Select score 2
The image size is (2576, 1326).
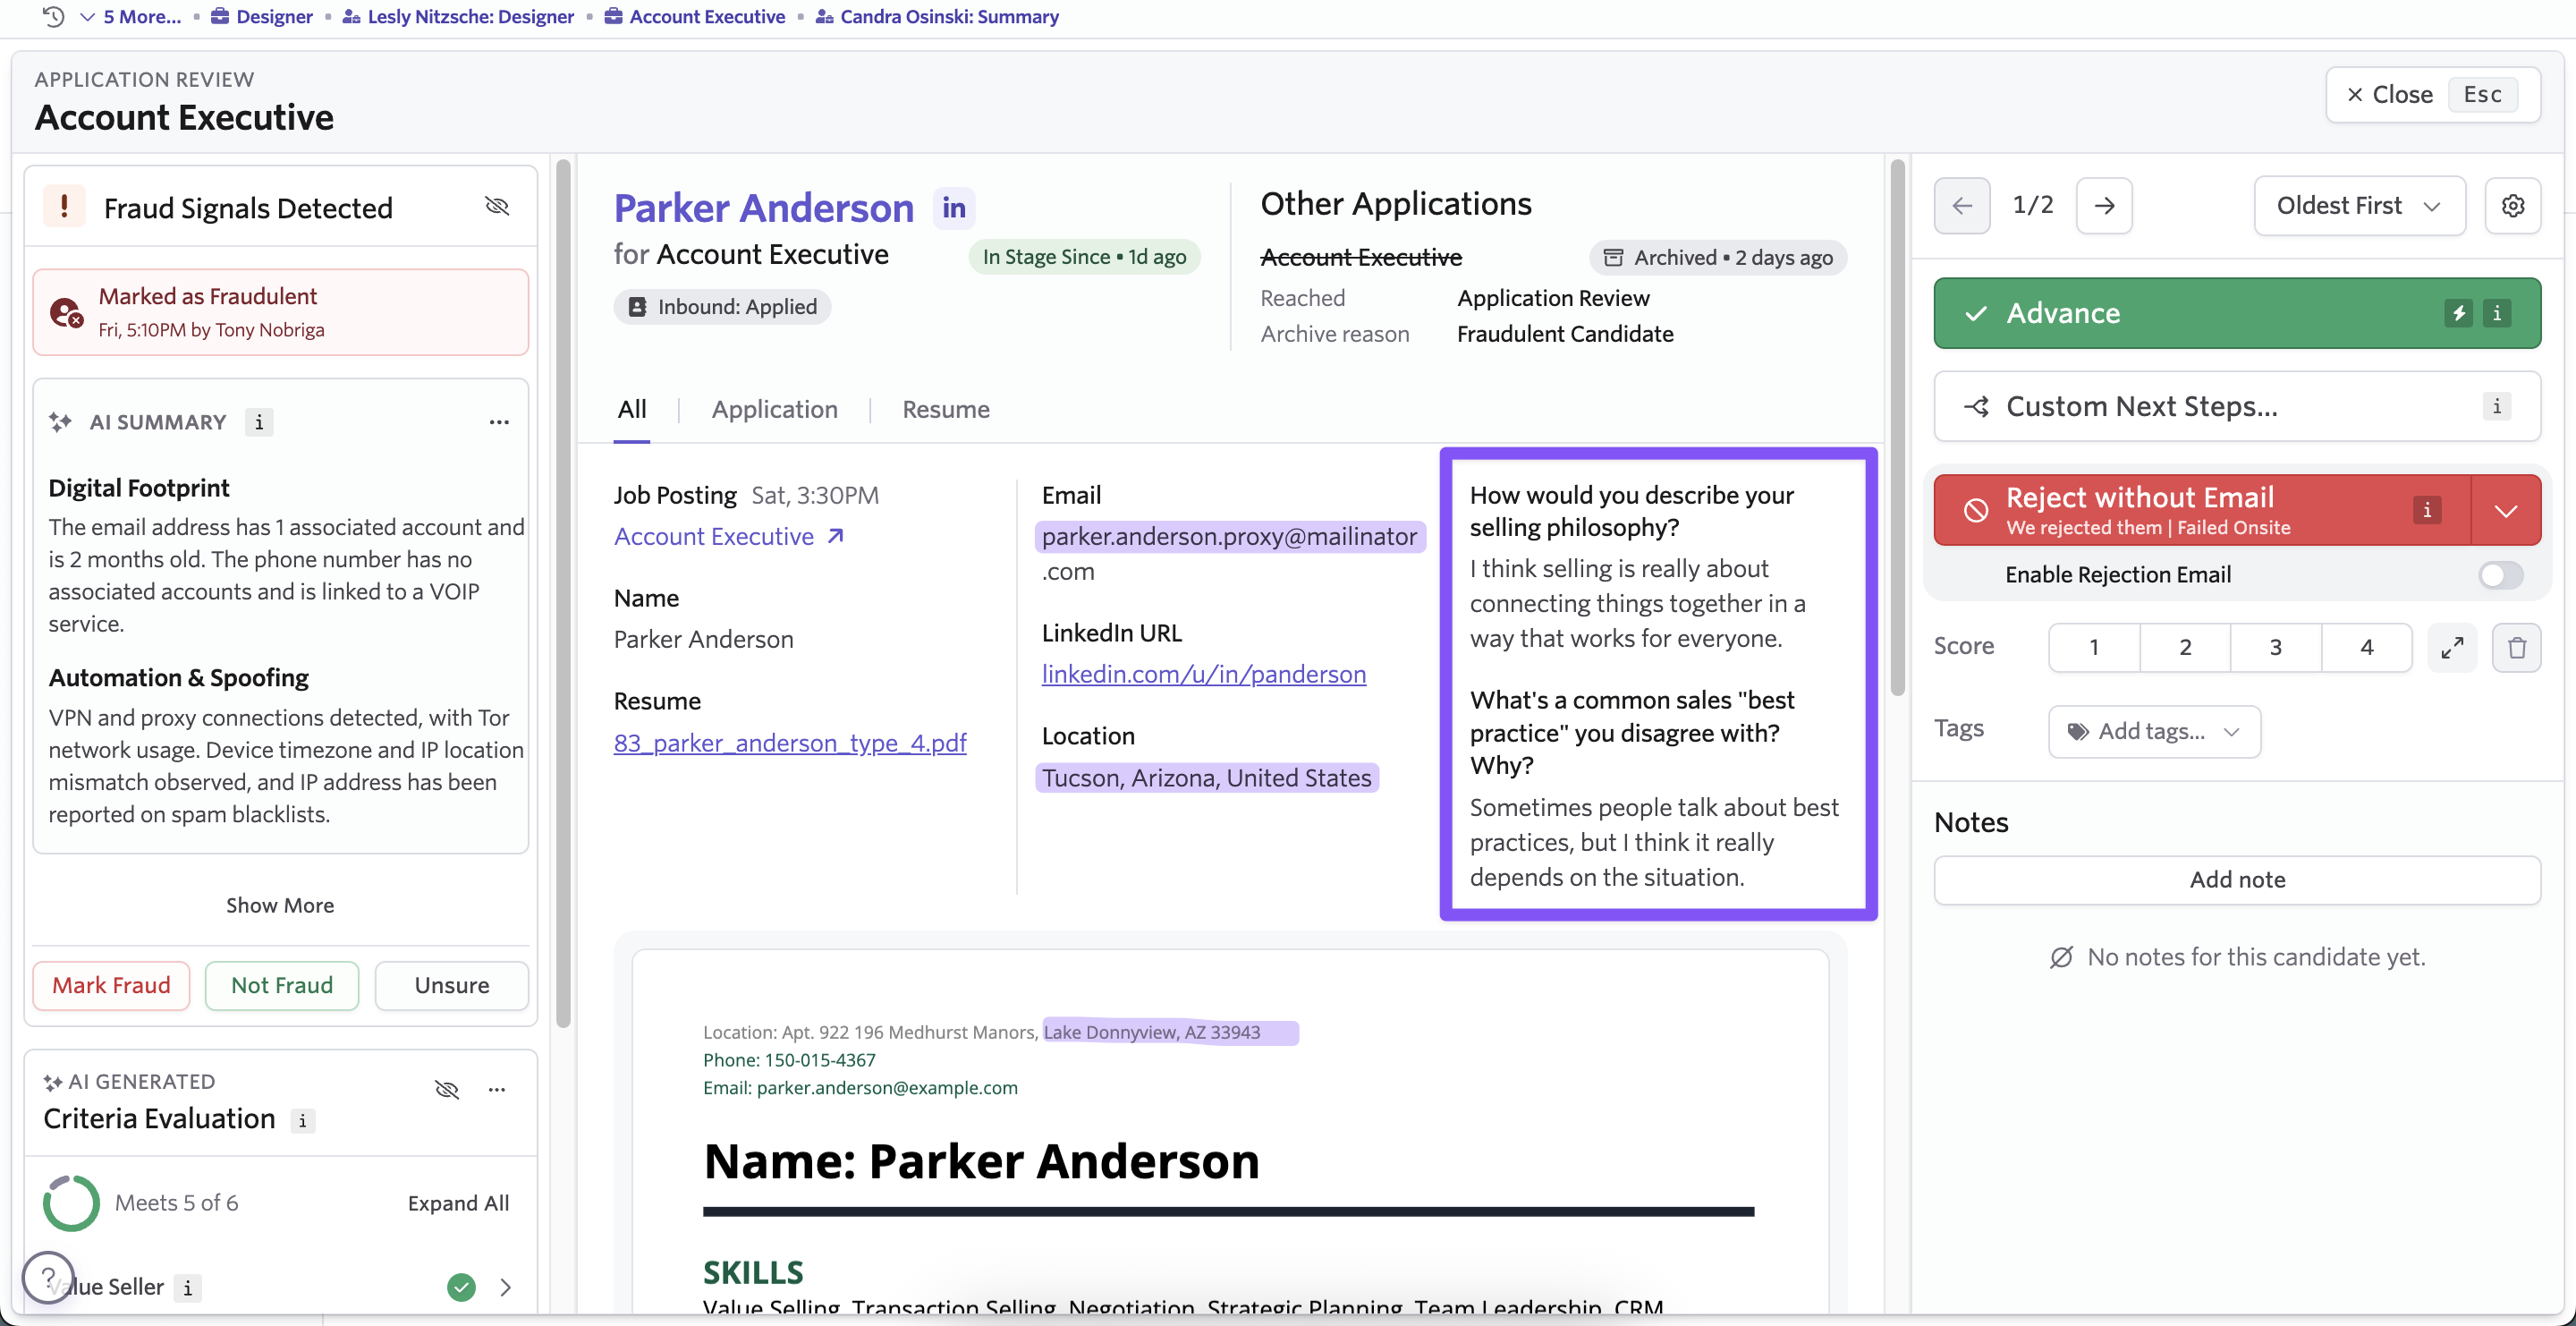(x=2186, y=647)
